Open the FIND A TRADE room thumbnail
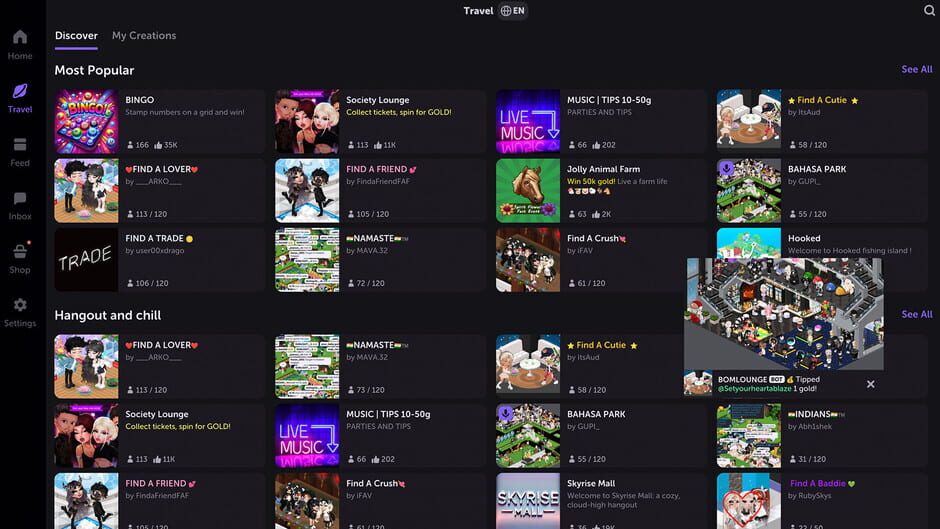Screen dimensions: 940x529 tap(86, 259)
